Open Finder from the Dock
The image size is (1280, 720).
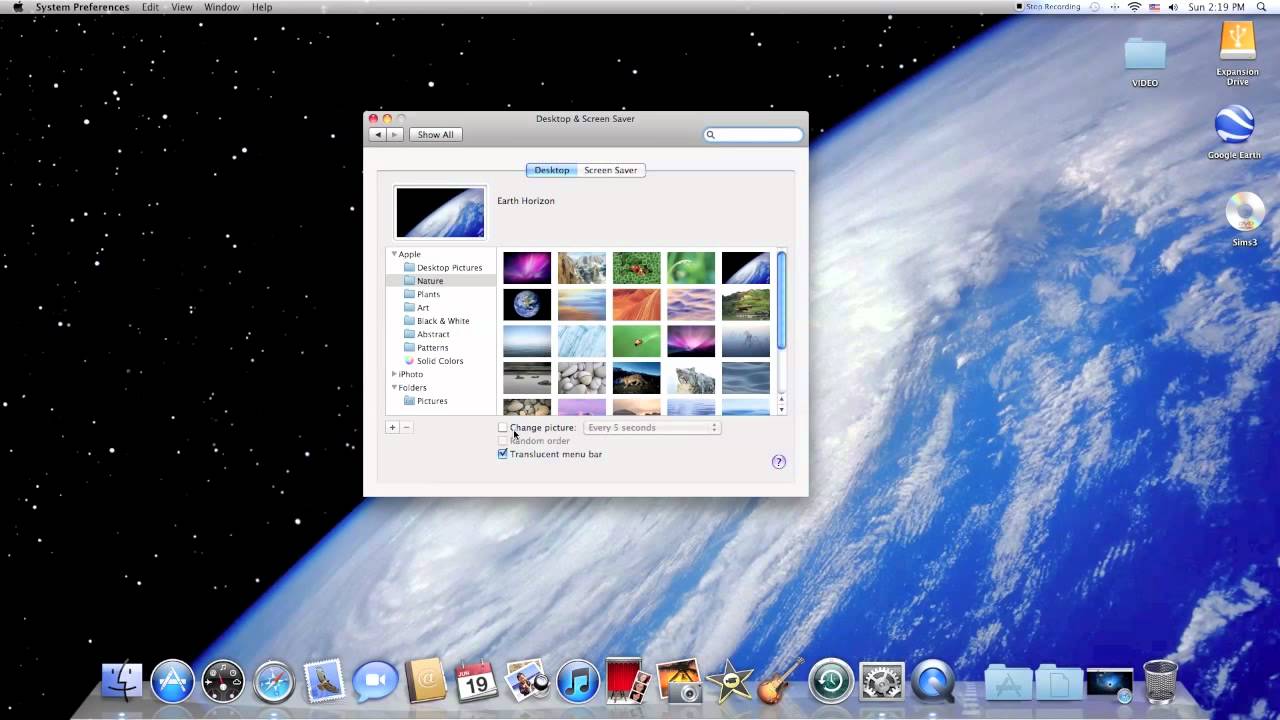(x=122, y=681)
